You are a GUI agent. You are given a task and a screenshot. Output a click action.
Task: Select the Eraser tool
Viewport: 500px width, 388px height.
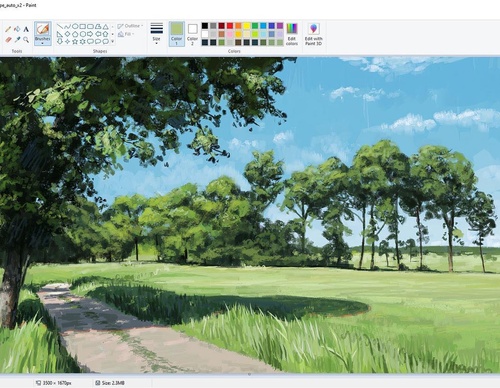(8, 39)
